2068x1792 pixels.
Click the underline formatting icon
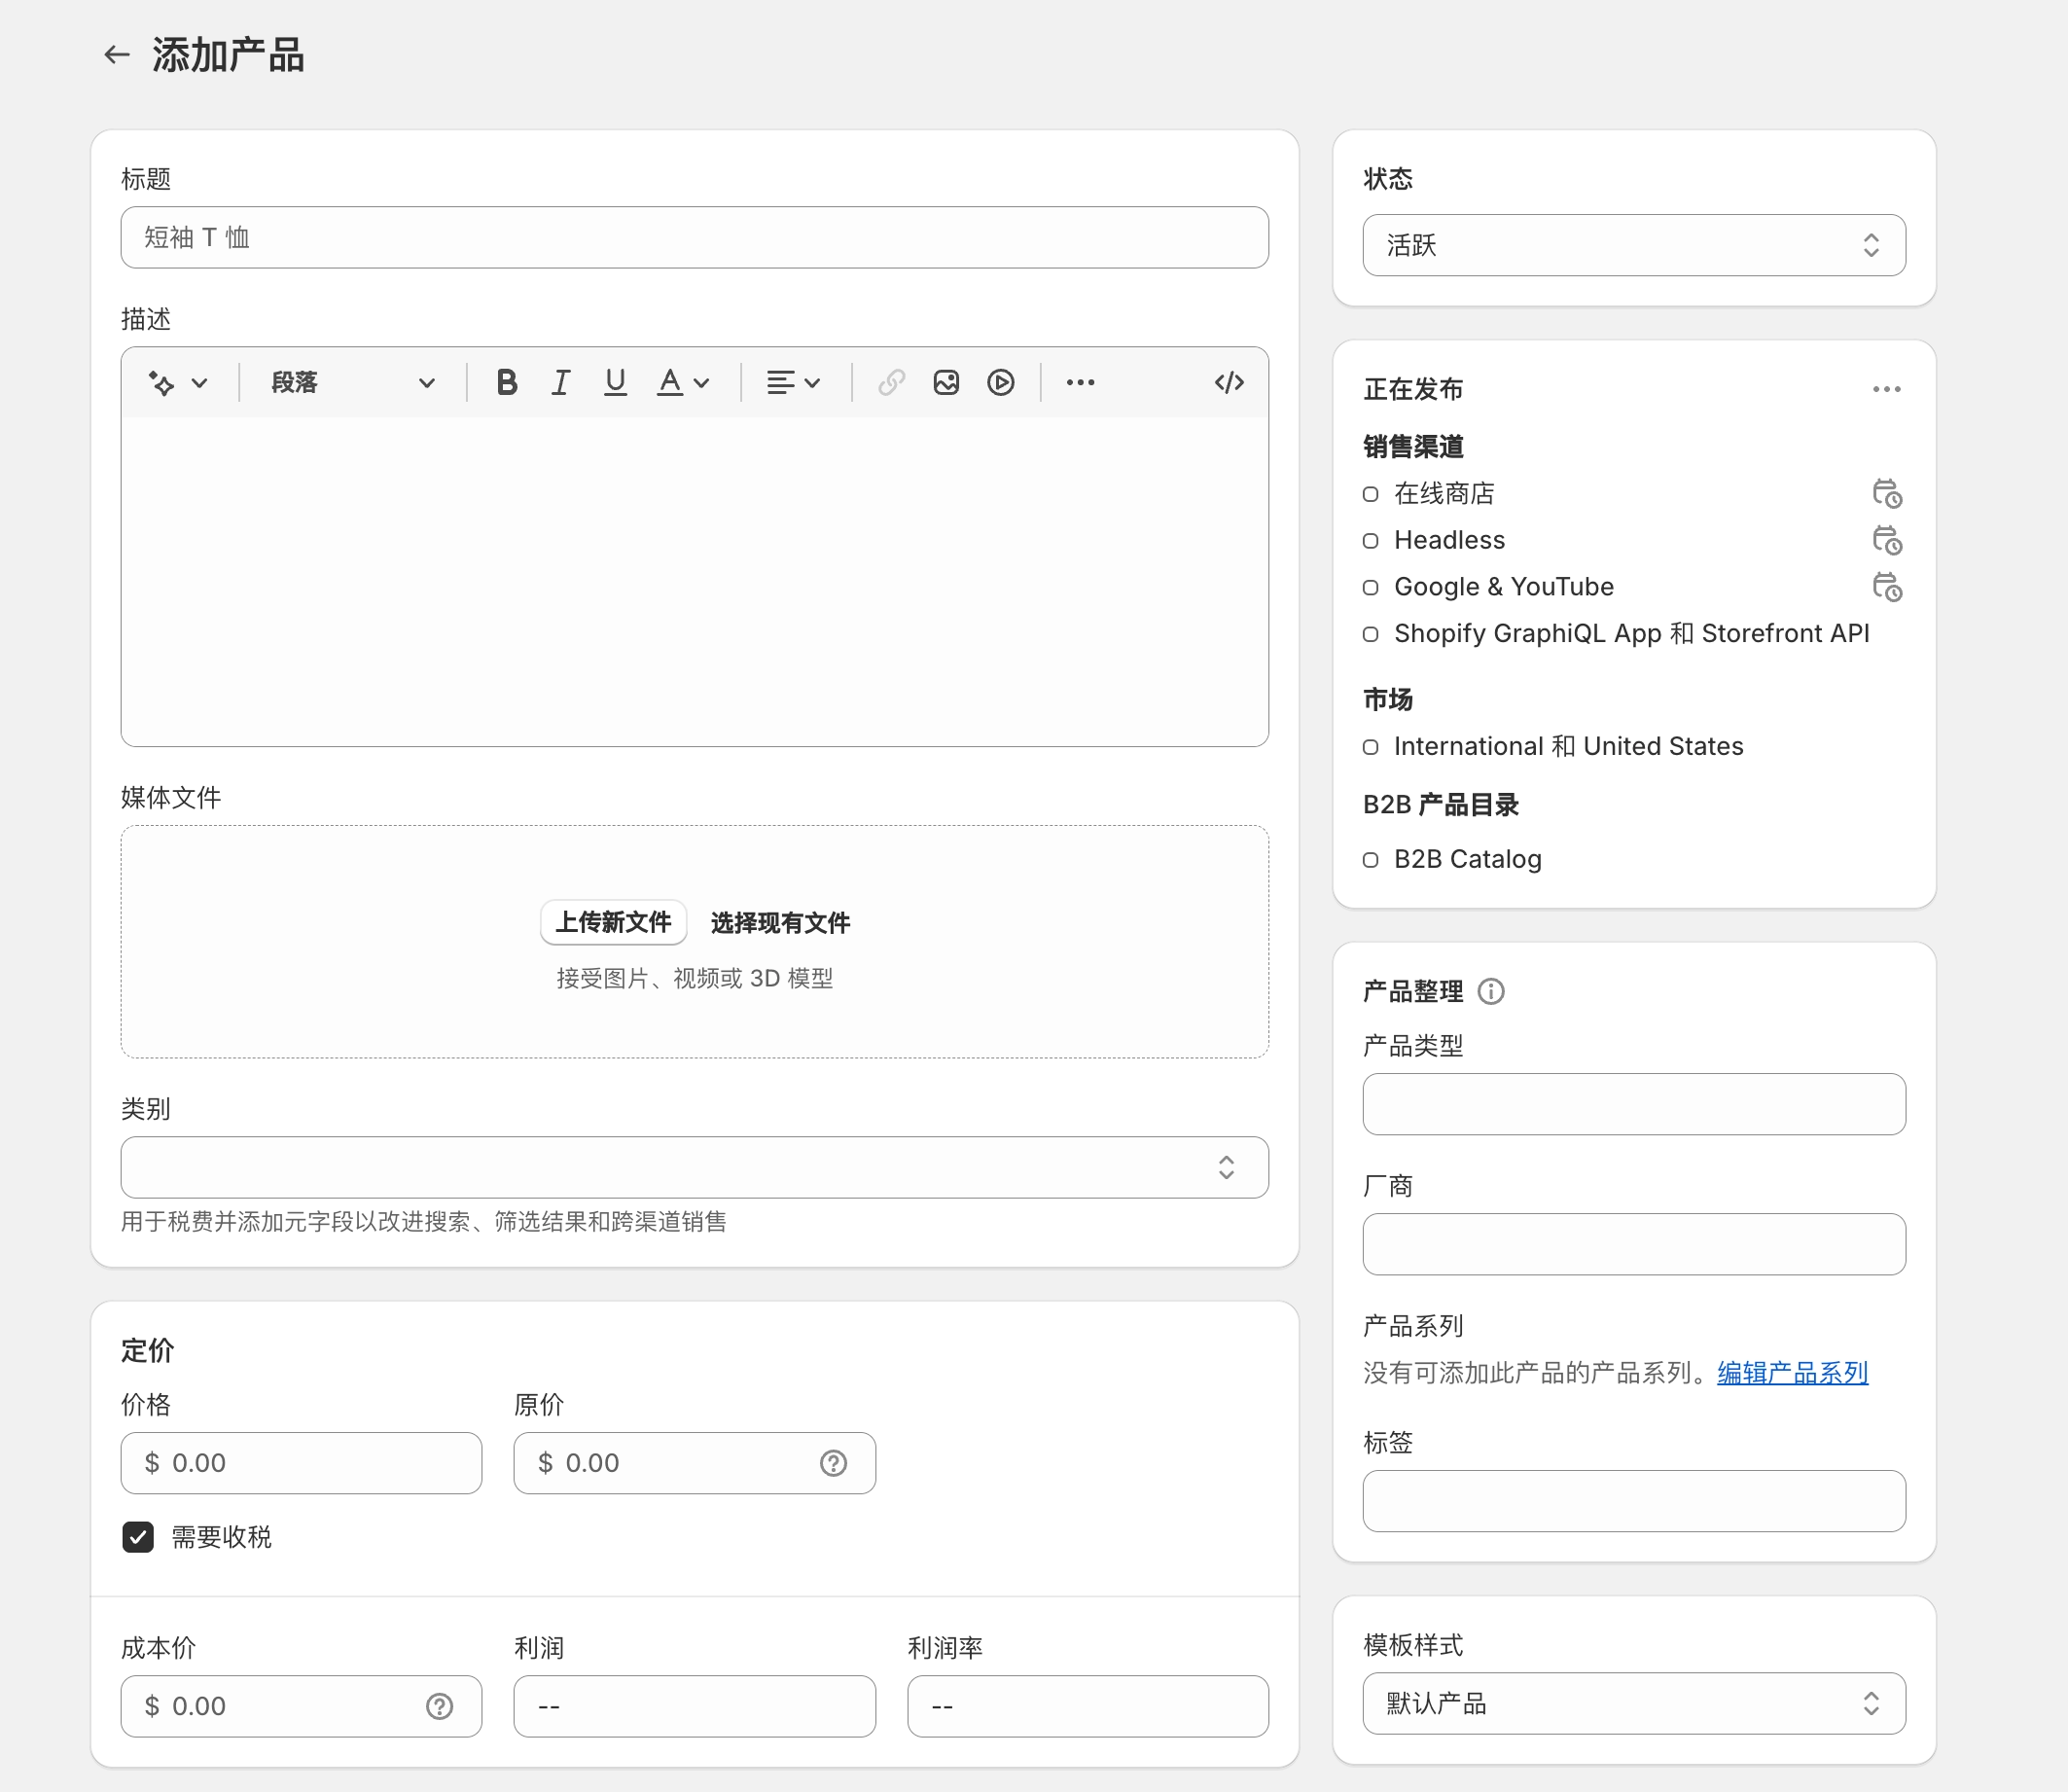615,382
